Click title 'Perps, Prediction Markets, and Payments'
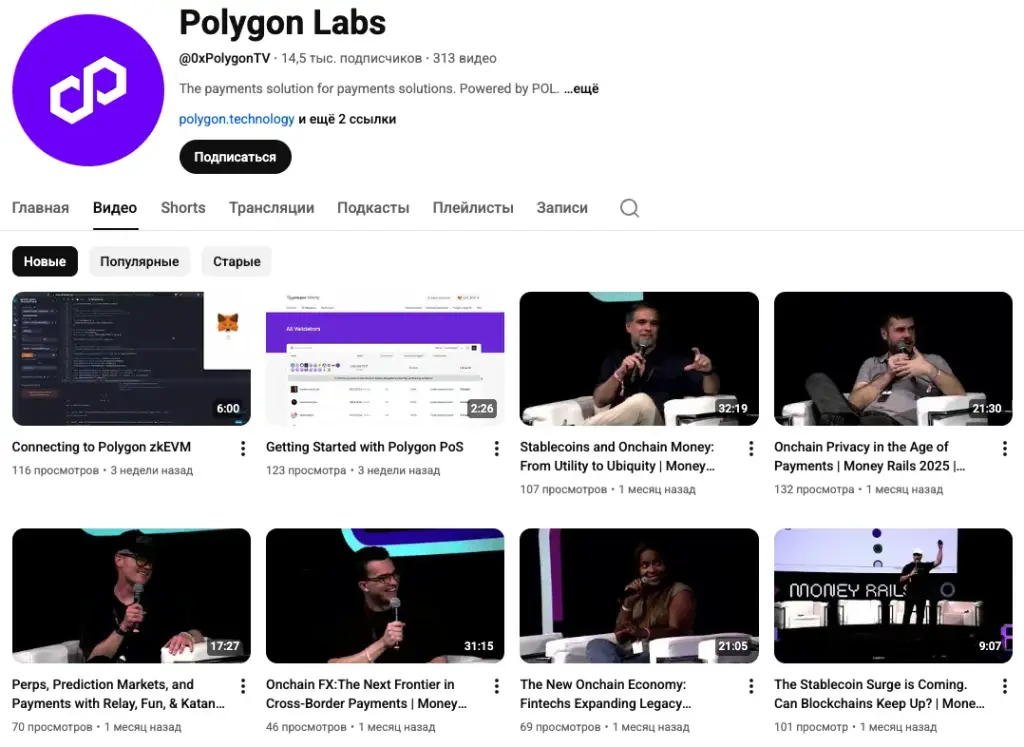Viewport: 1024px width, 747px height. tap(118, 694)
